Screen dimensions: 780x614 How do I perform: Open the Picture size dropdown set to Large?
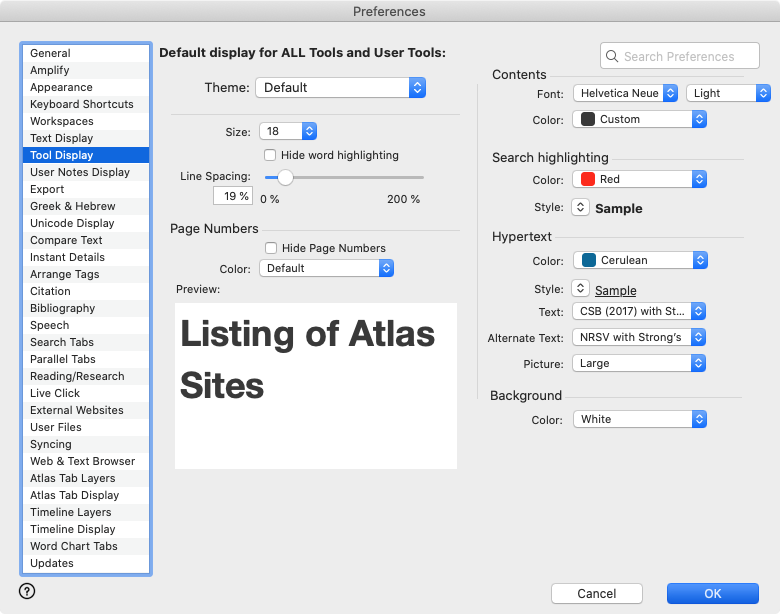click(640, 363)
